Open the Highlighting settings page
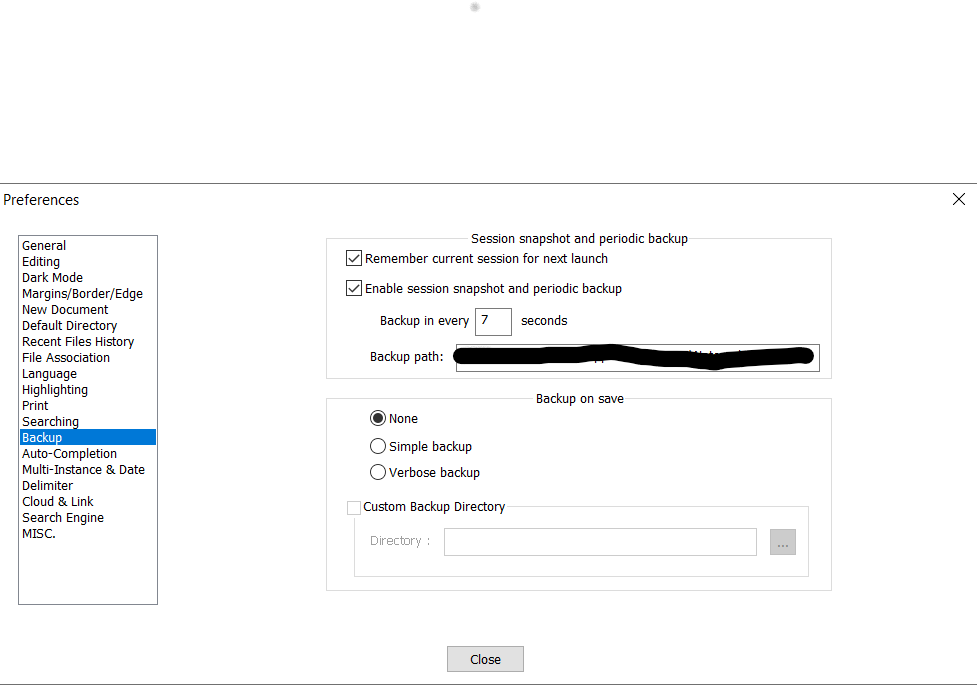 pos(54,389)
